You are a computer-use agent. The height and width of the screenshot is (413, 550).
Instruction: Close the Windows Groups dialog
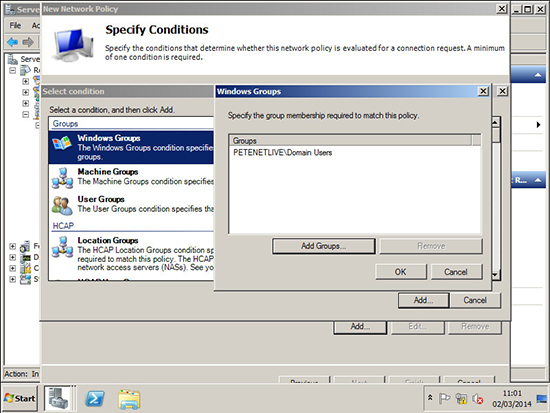tap(483, 91)
